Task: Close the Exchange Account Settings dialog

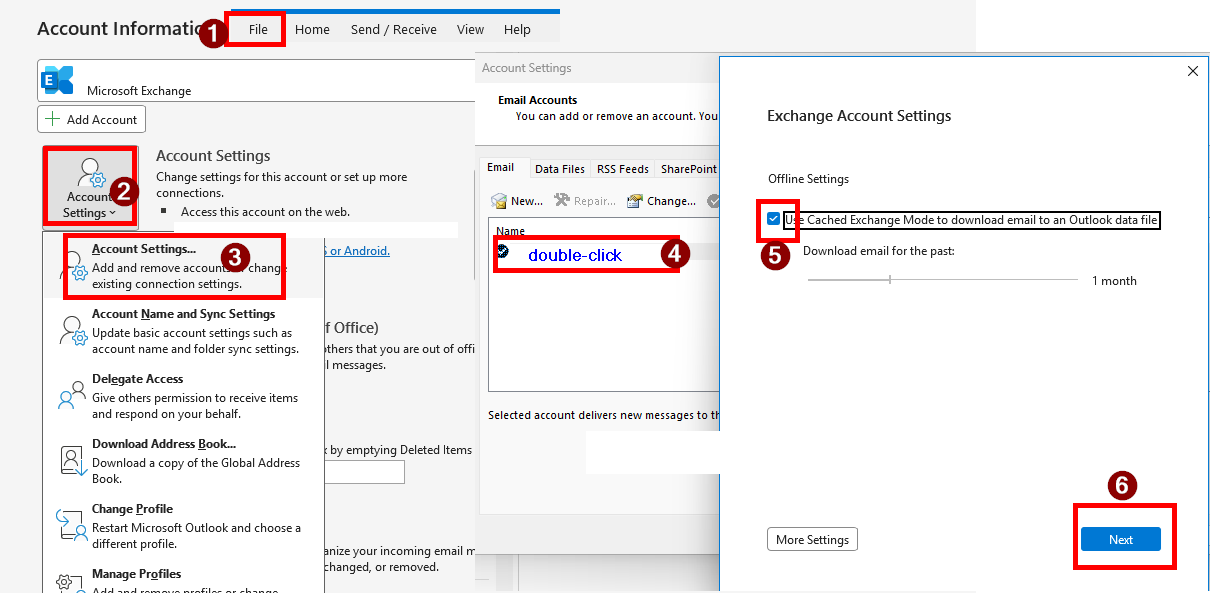Action: click(x=1192, y=71)
